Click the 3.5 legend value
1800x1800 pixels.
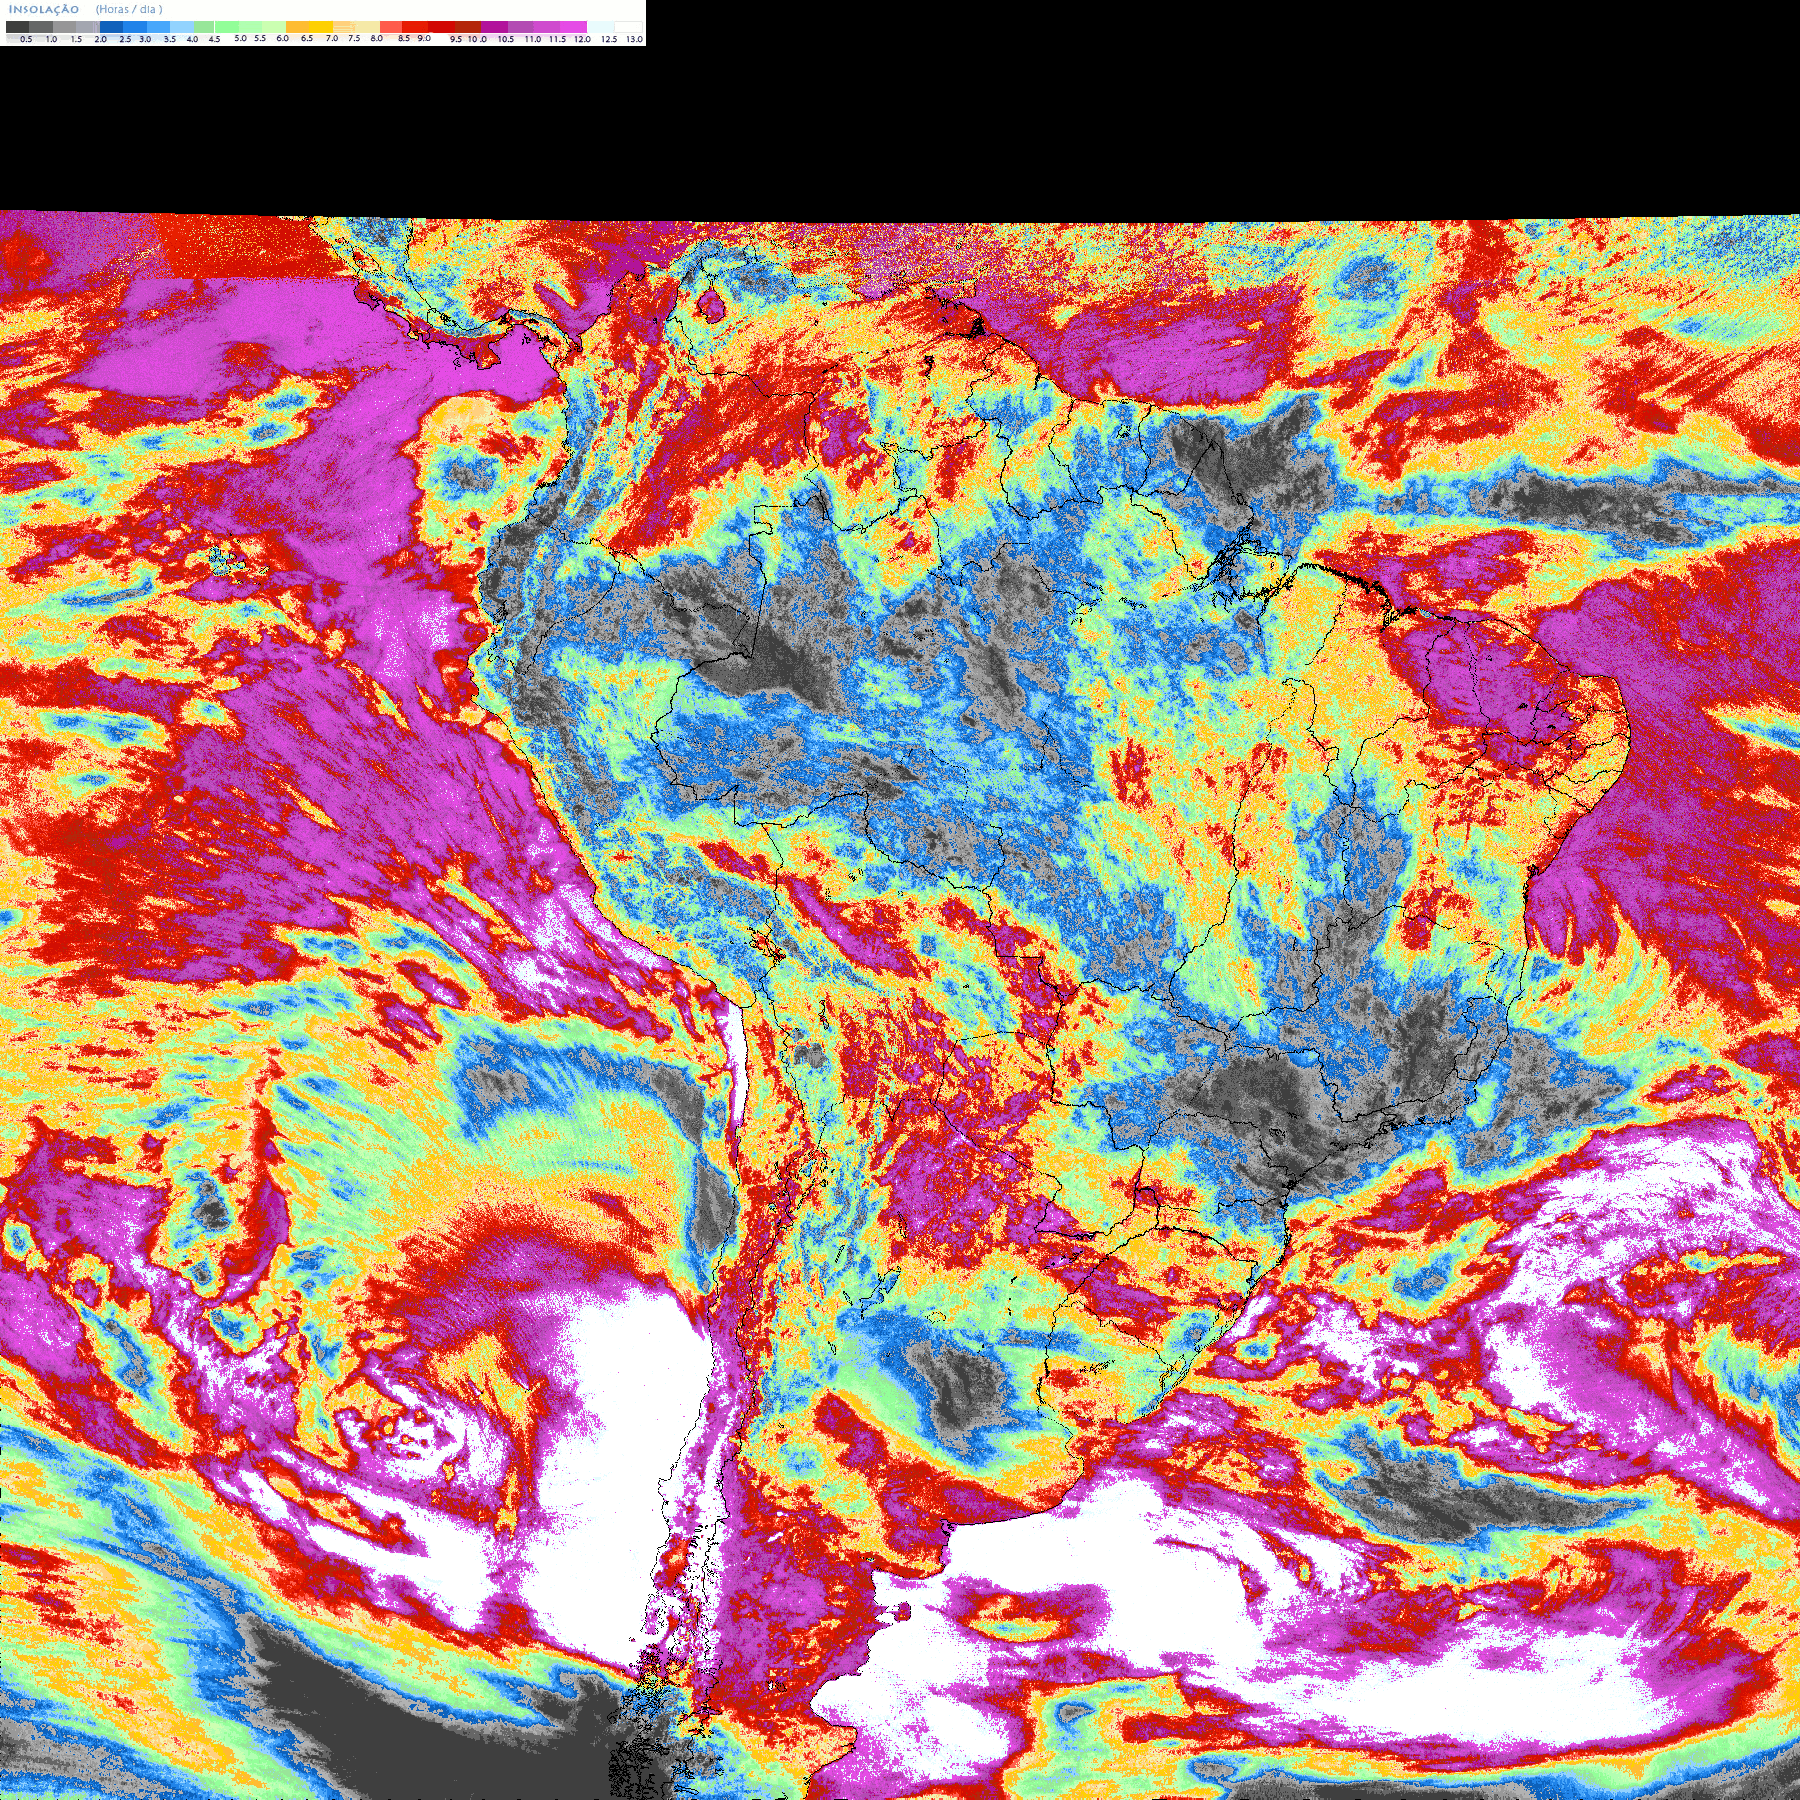[x=170, y=39]
